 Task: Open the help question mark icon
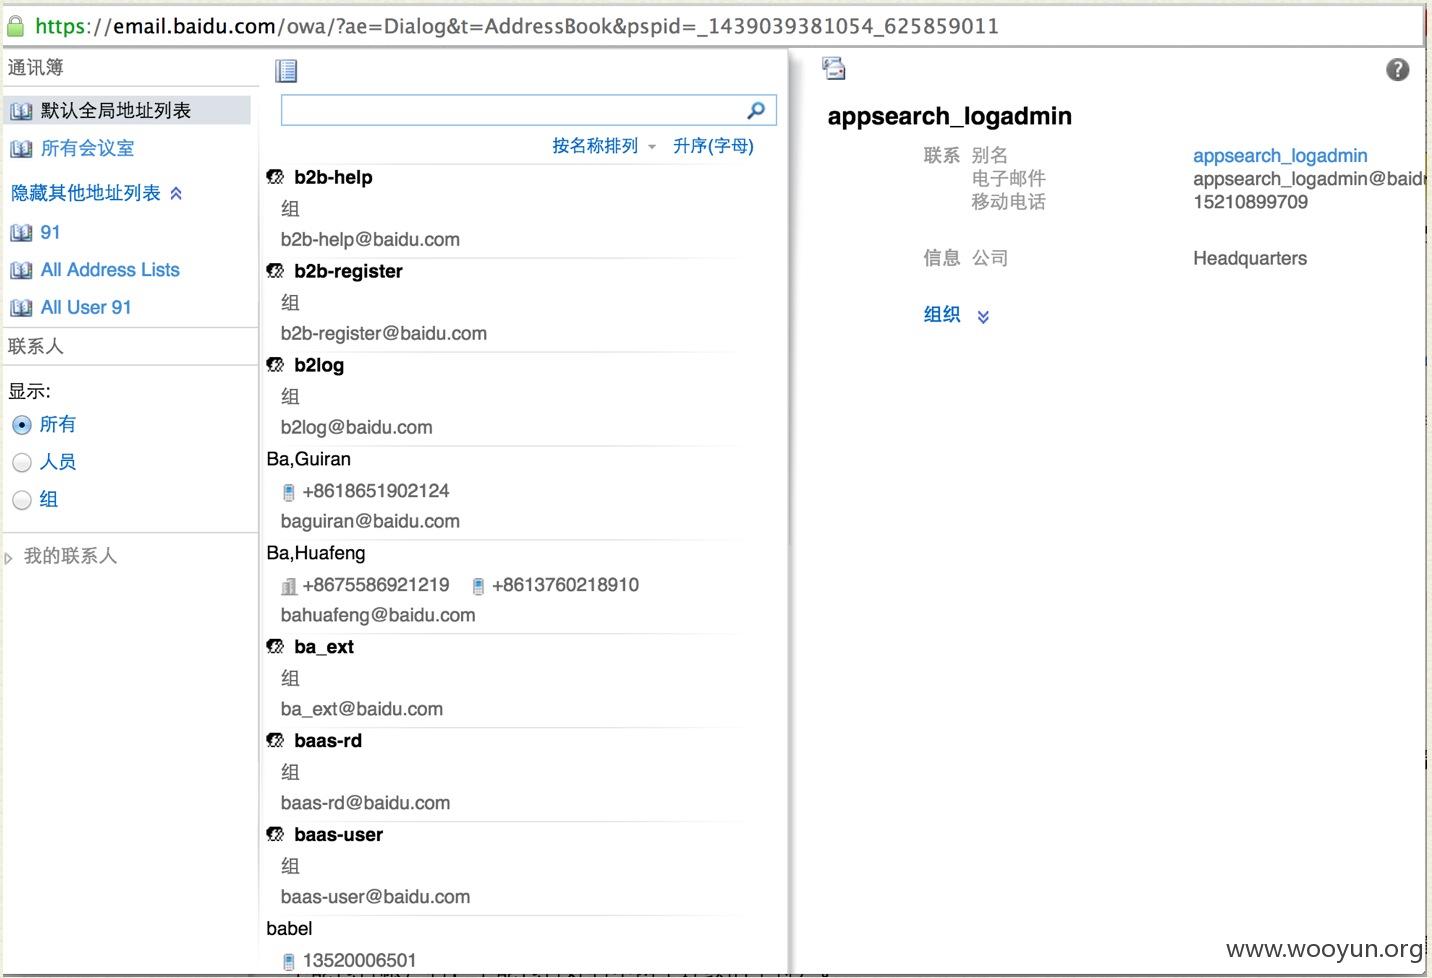tap(1398, 69)
